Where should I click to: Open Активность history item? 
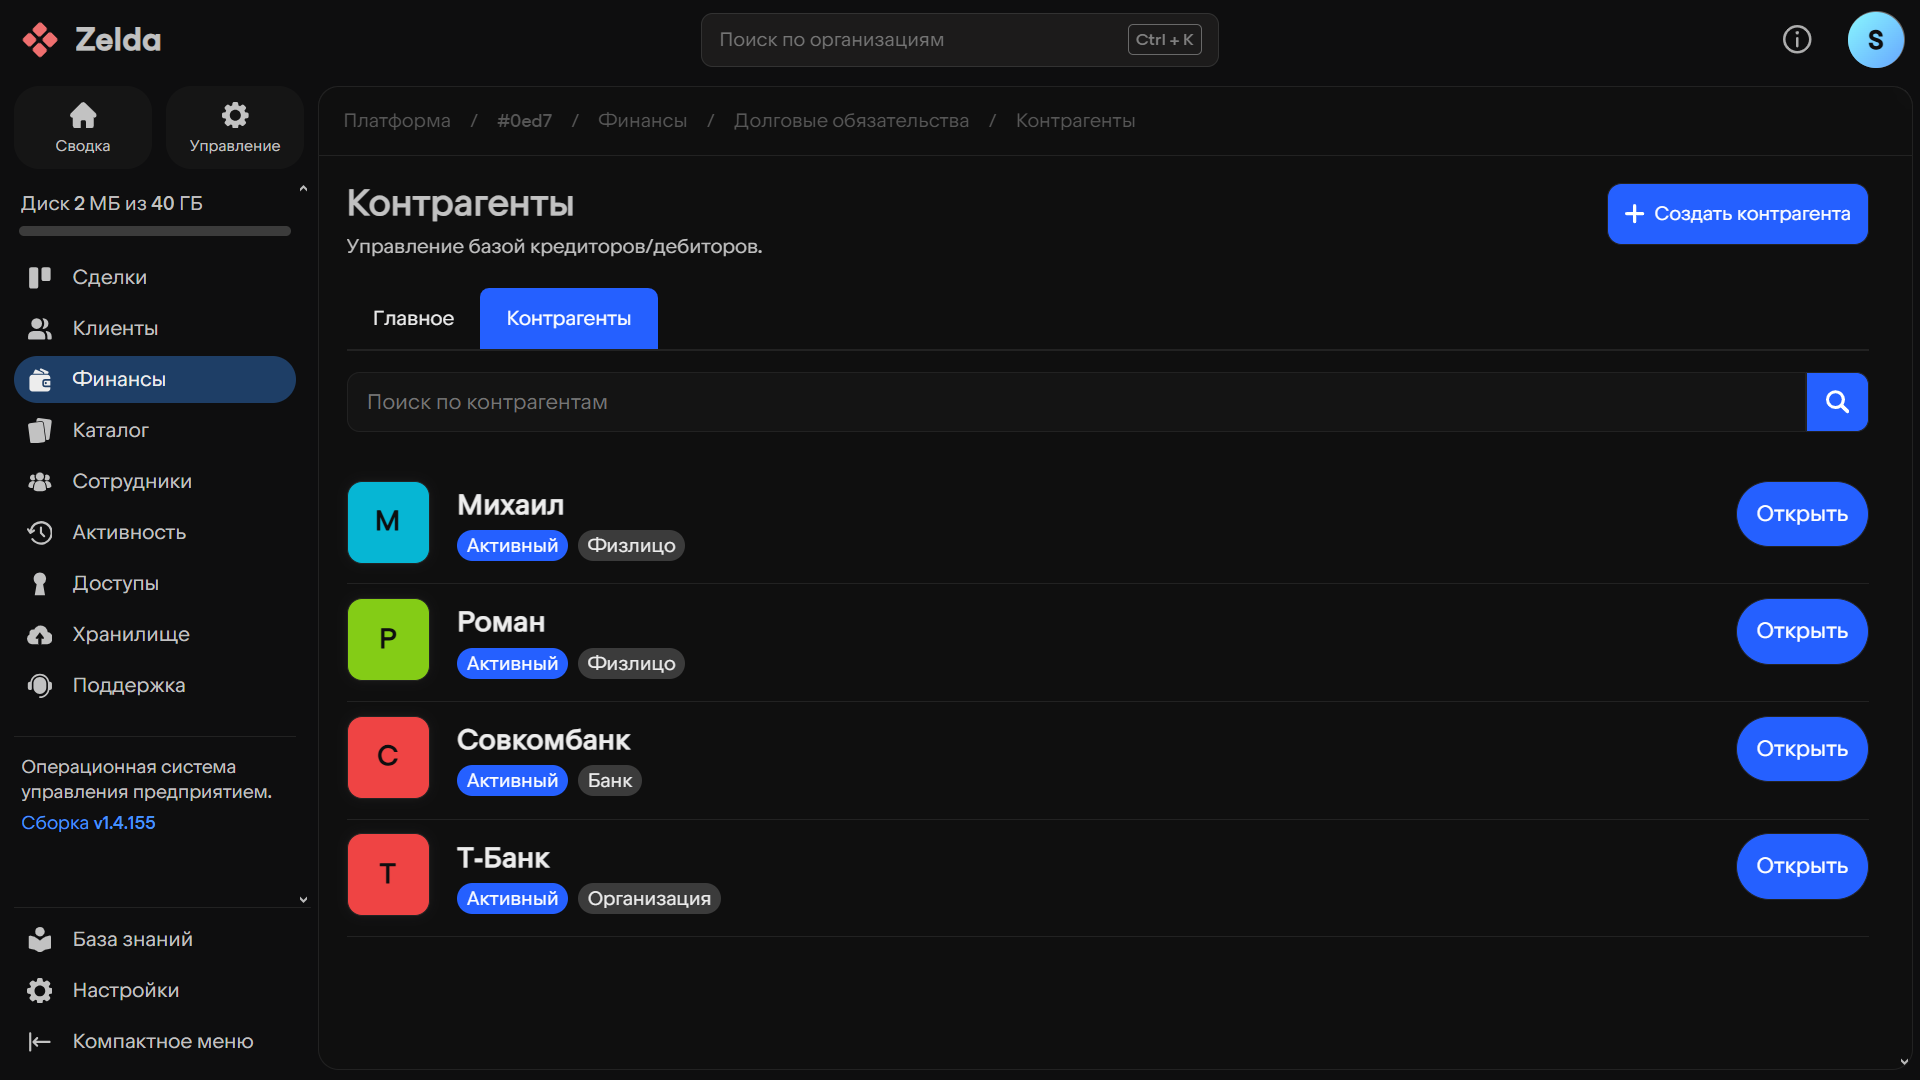pyautogui.click(x=129, y=532)
